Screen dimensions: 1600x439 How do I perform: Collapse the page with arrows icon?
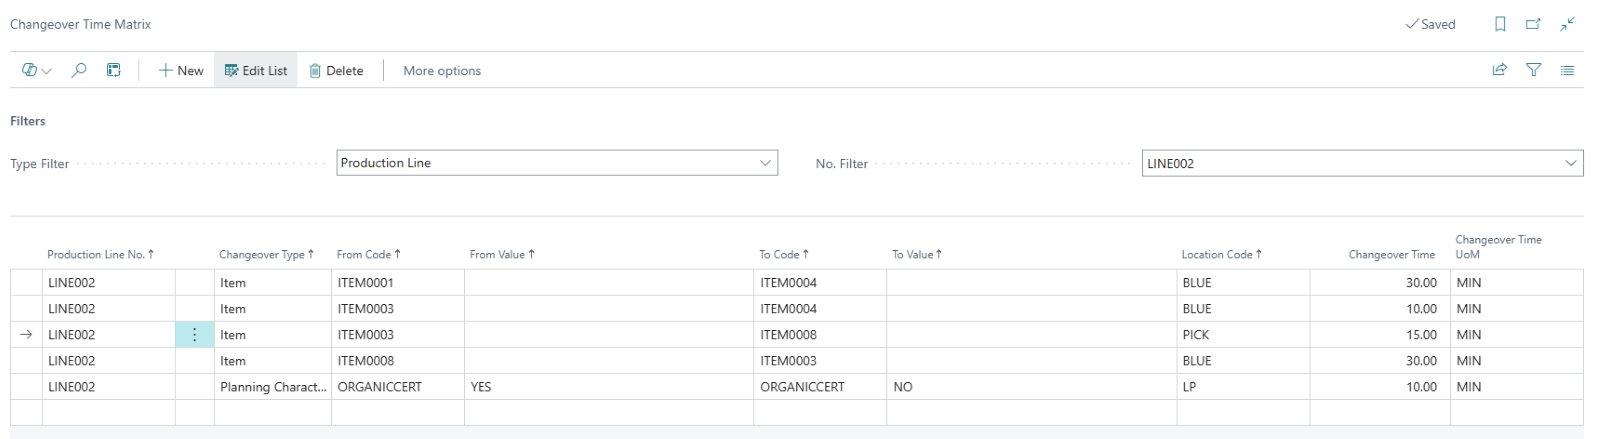pyautogui.click(x=1567, y=24)
